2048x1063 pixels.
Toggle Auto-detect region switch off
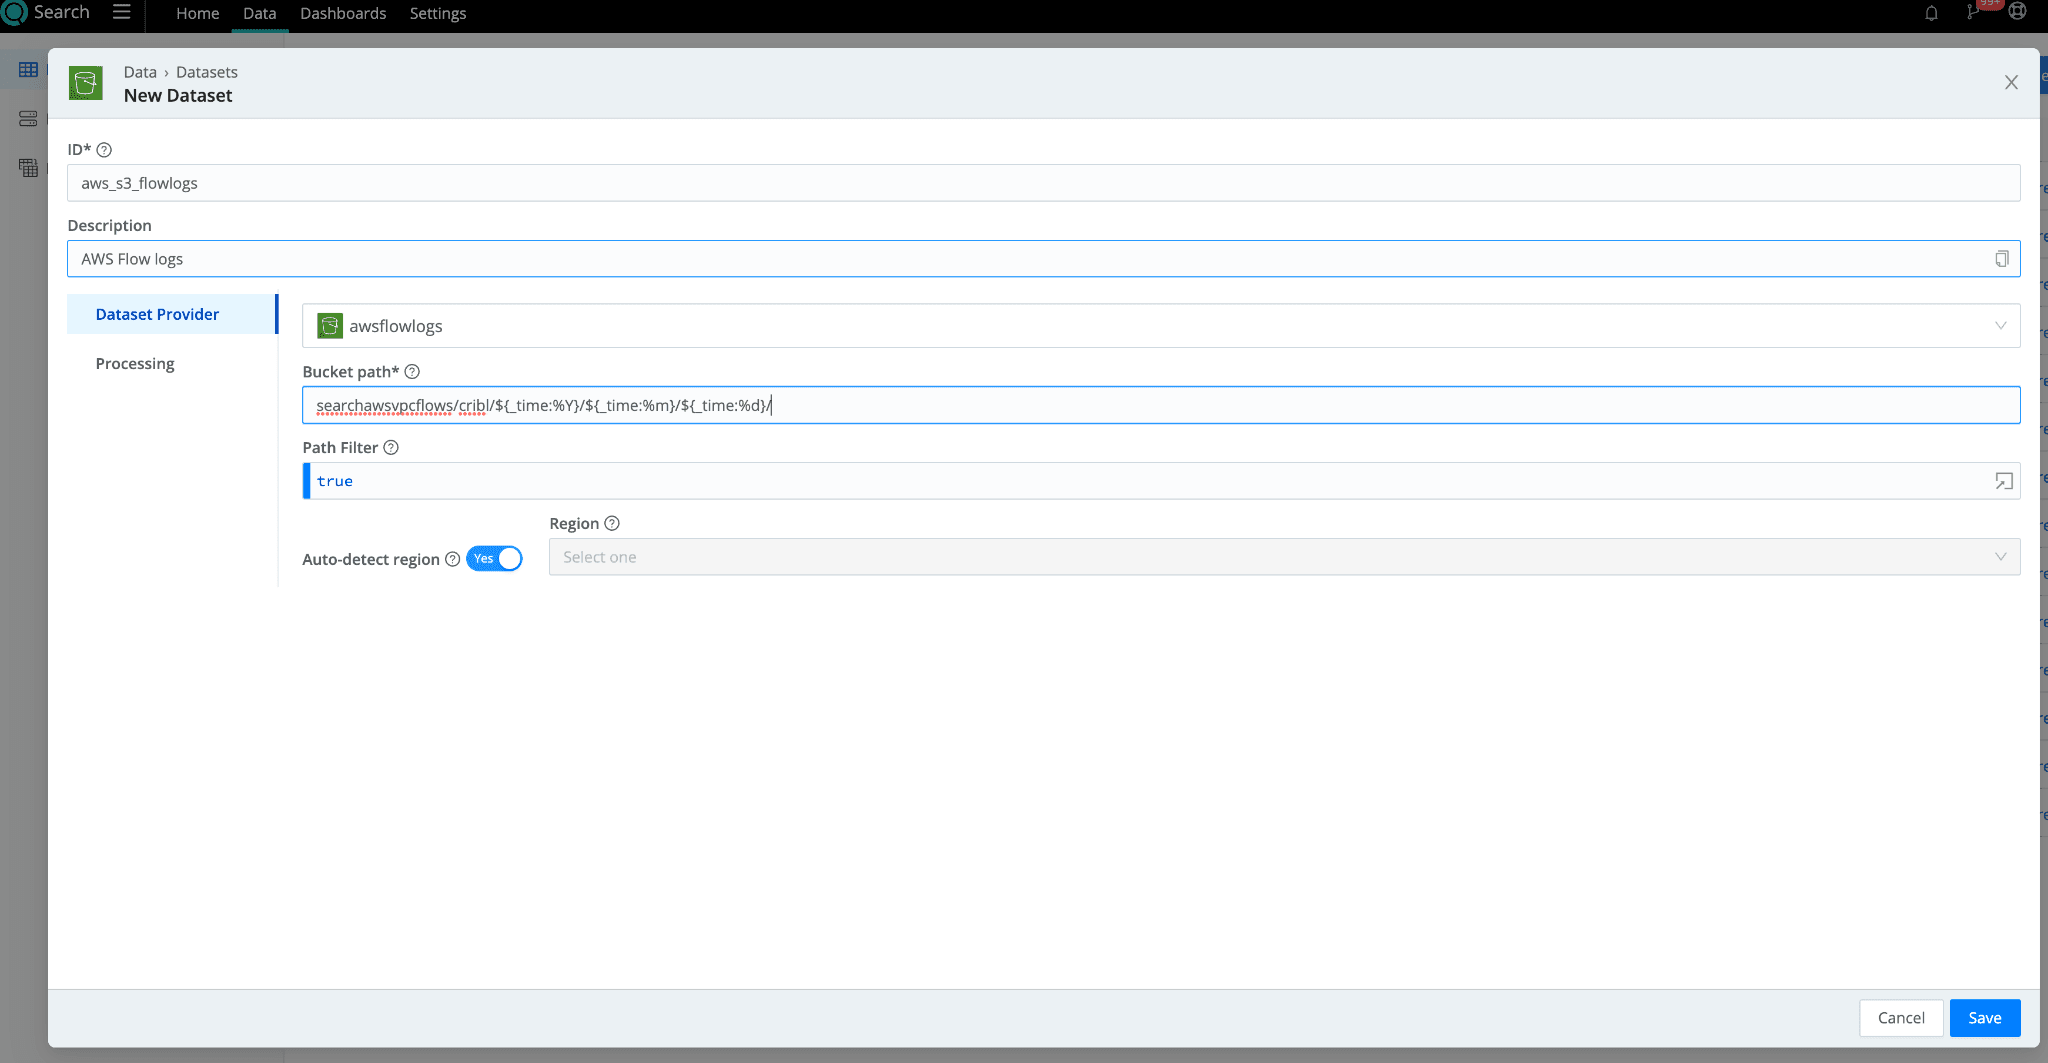[x=495, y=559]
